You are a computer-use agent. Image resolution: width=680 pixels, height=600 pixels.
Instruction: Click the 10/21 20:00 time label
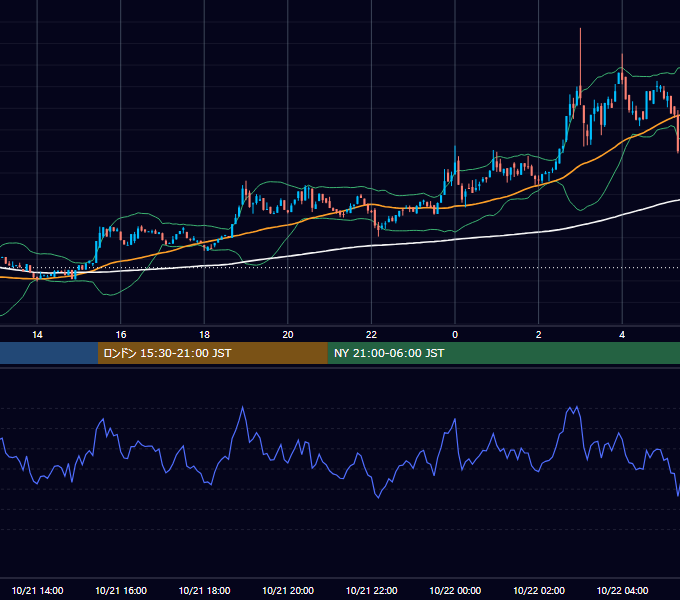coord(288,590)
